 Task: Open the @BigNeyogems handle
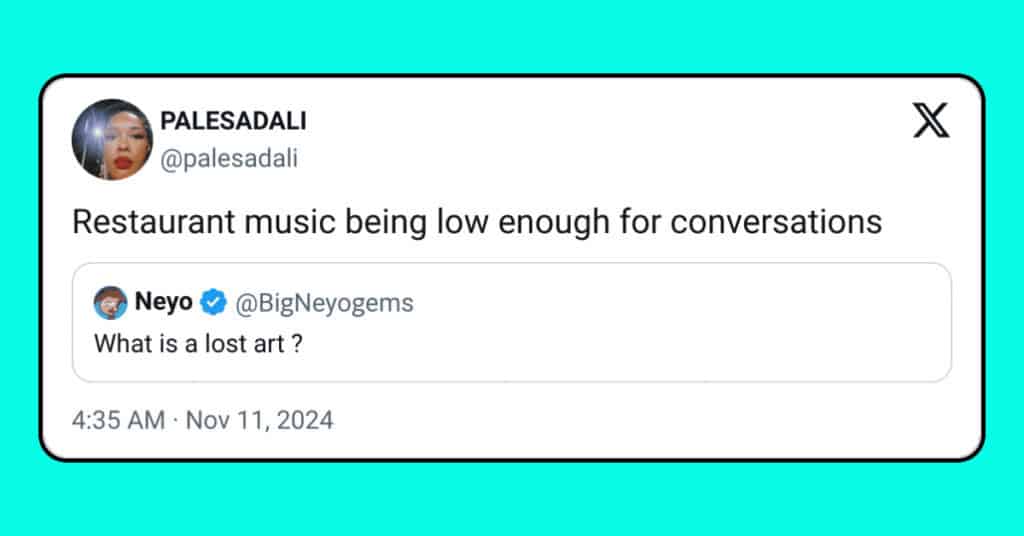click(325, 303)
